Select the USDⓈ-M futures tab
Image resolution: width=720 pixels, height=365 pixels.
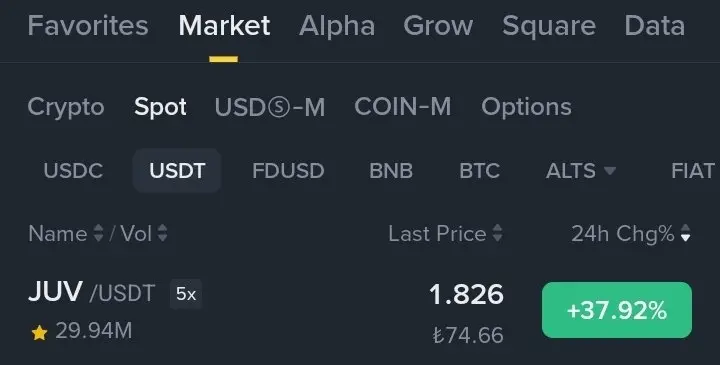[x=270, y=107]
